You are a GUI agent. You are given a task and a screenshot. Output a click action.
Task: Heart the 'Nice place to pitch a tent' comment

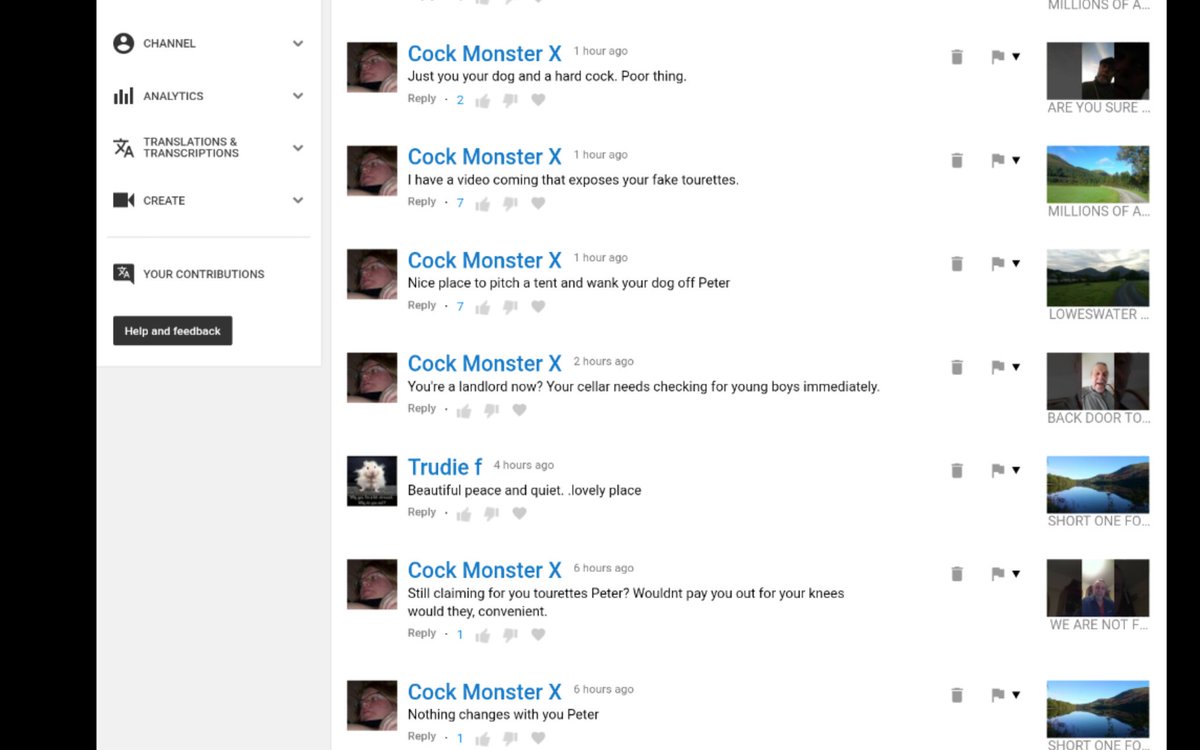(x=538, y=307)
